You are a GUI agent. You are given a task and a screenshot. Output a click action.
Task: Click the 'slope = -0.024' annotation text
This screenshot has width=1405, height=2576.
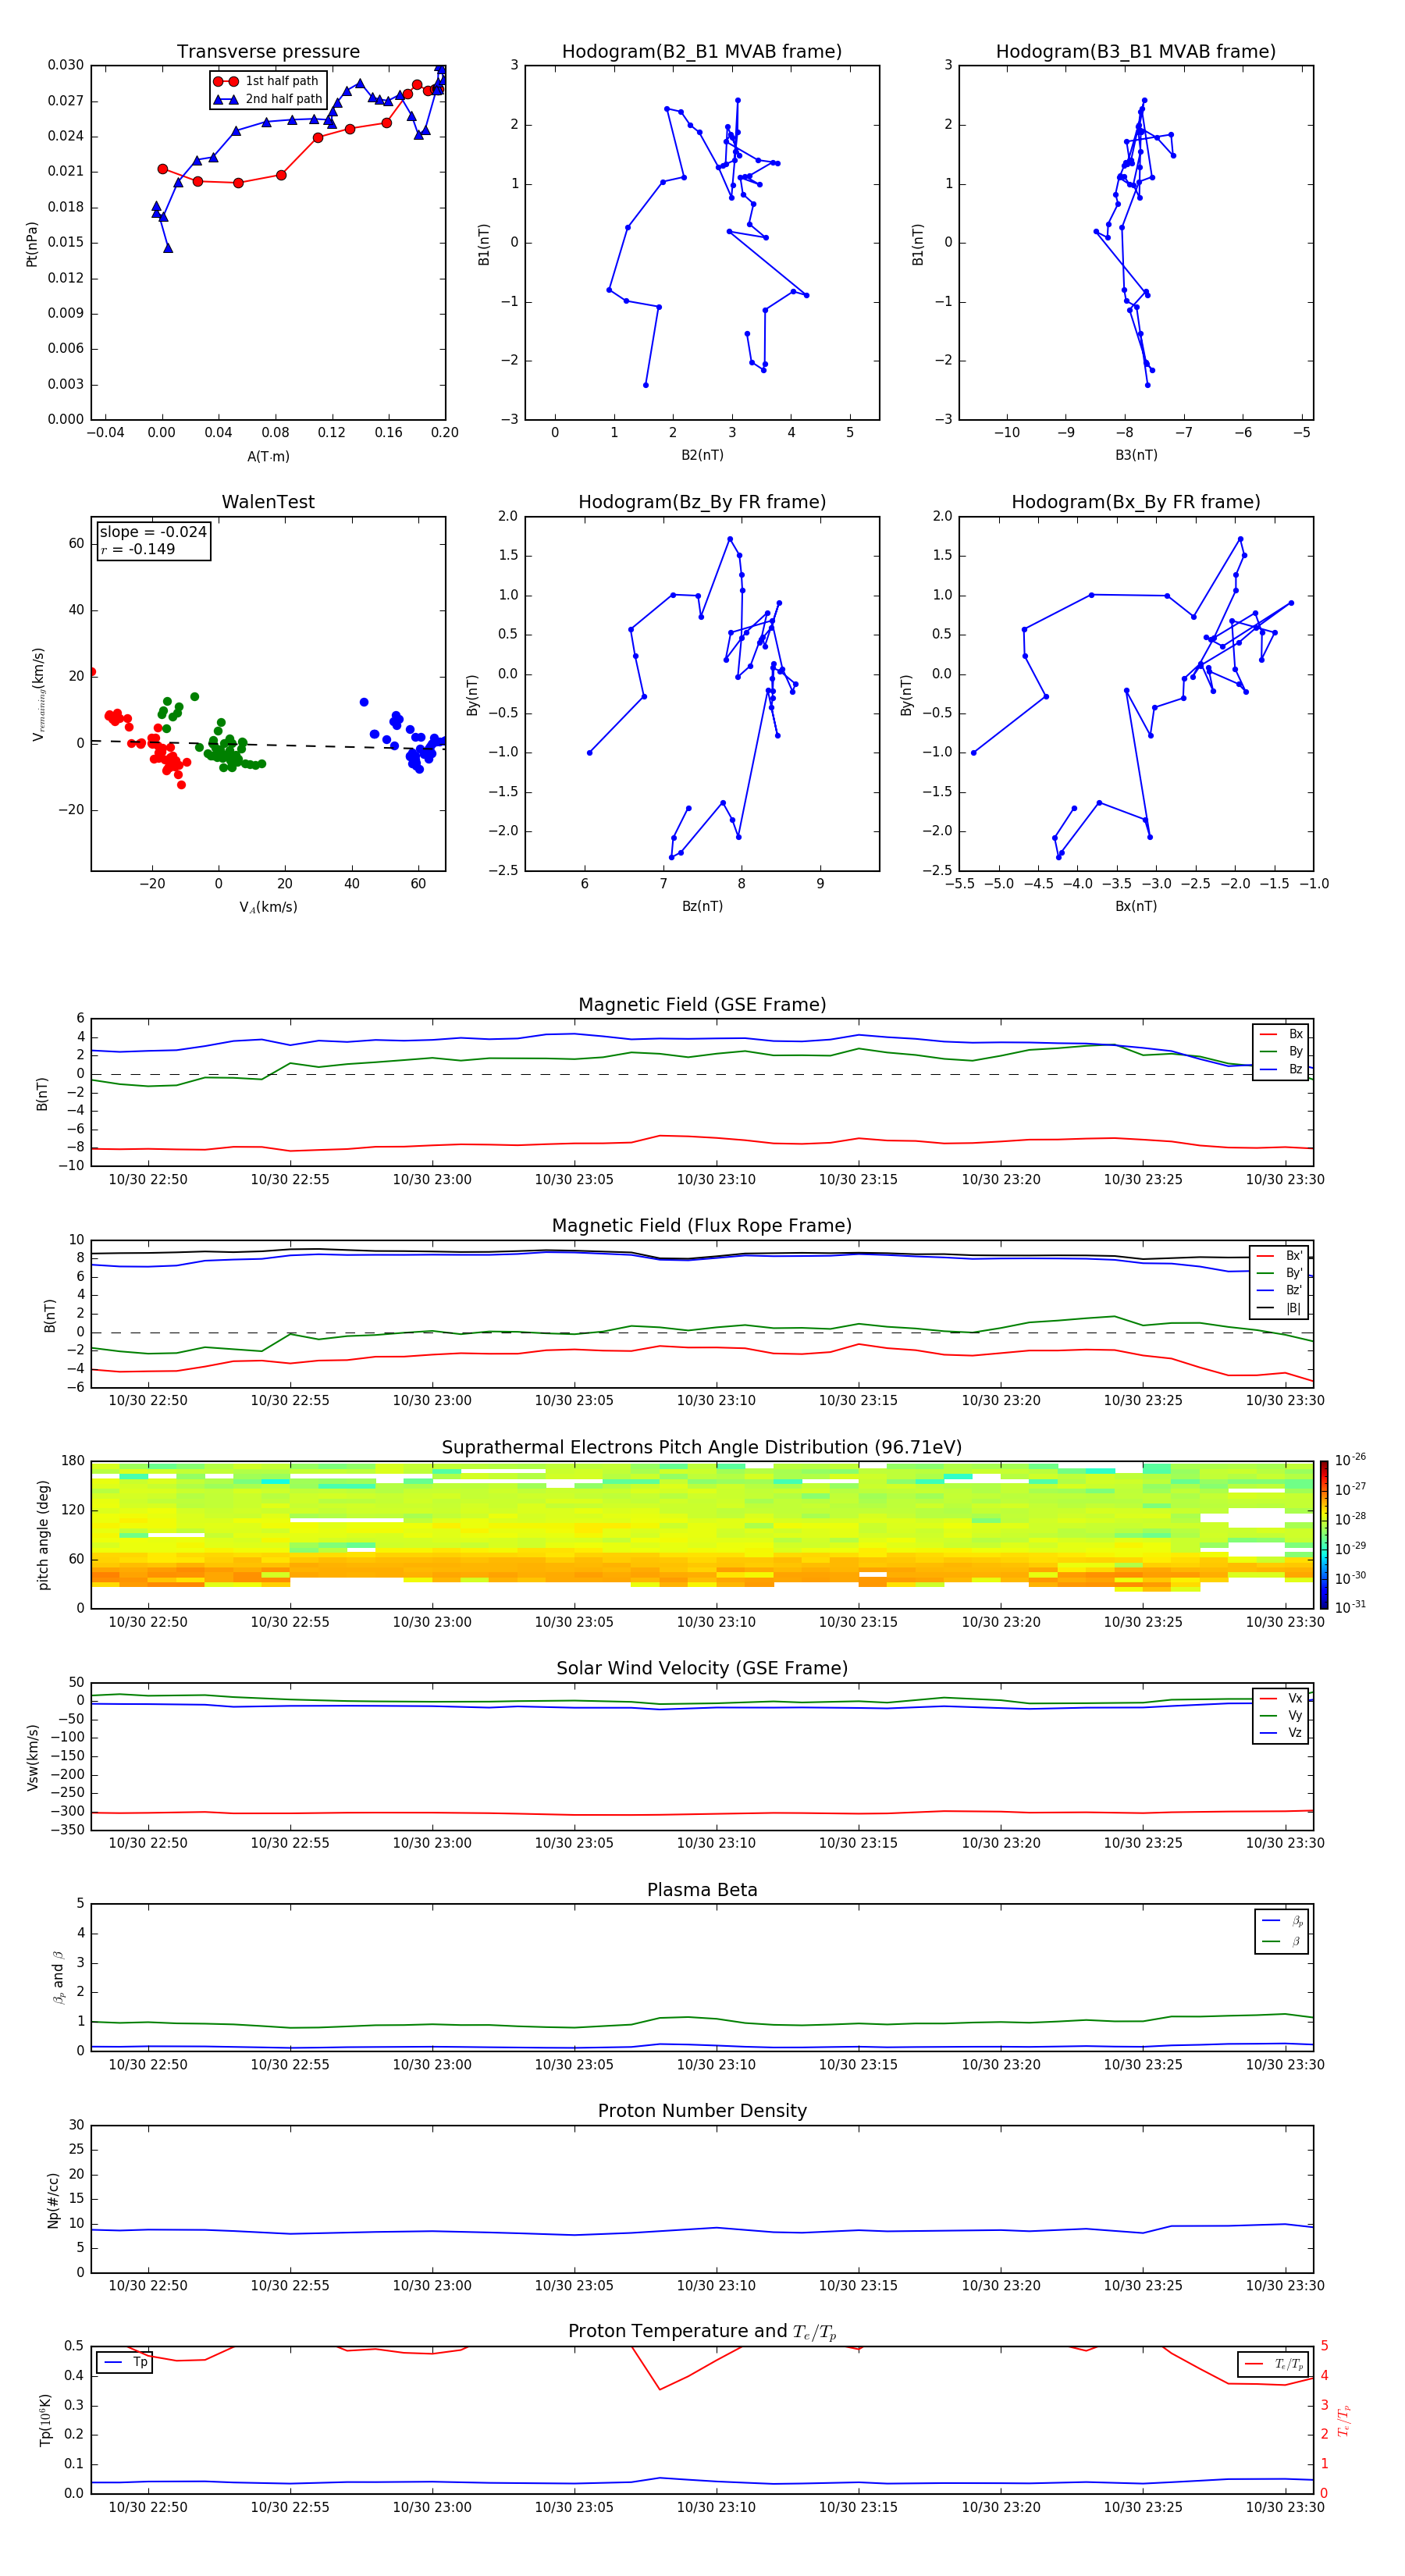coord(153,532)
